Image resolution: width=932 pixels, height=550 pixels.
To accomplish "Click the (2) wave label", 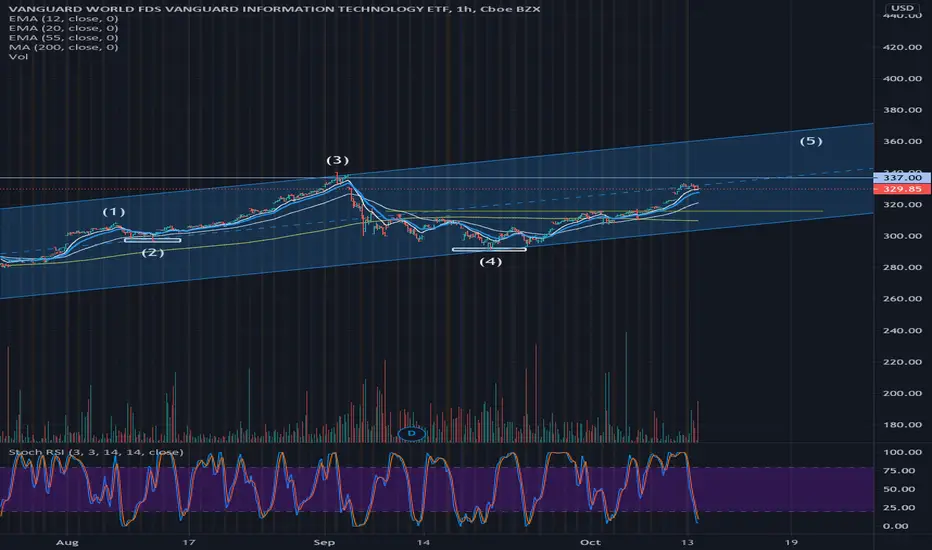I will click(x=152, y=252).
